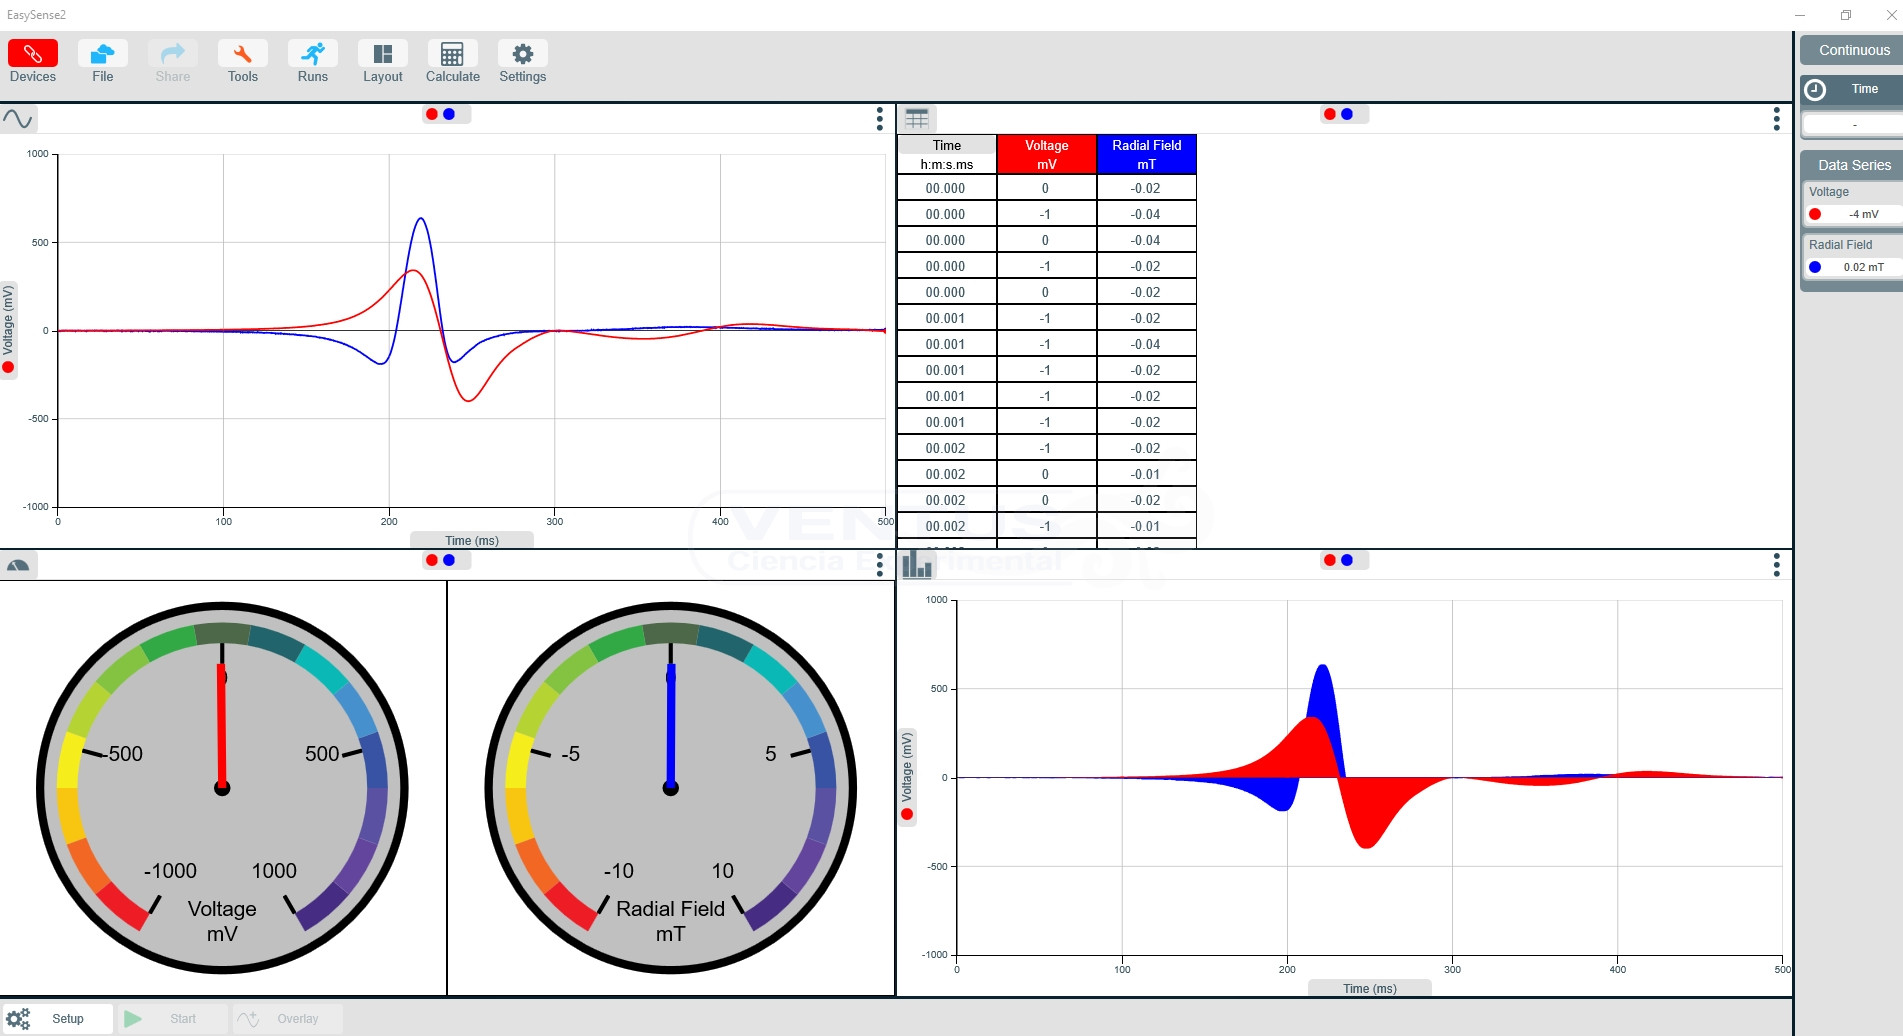Image resolution: width=1903 pixels, height=1036 pixels.
Task: Click the line graph panel sine wave icon
Action: coord(18,119)
